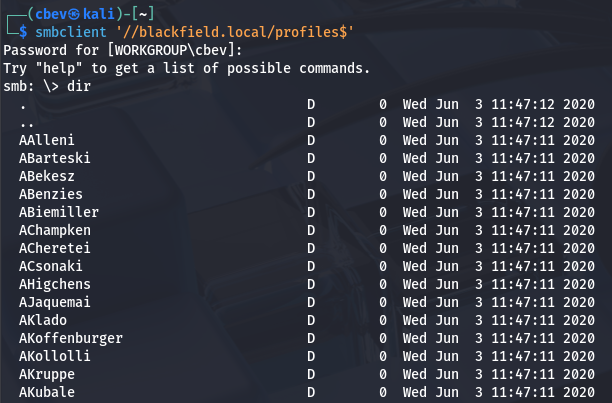Select the AKubale entry
Screen dimensions: 612x403
[x=46, y=392]
